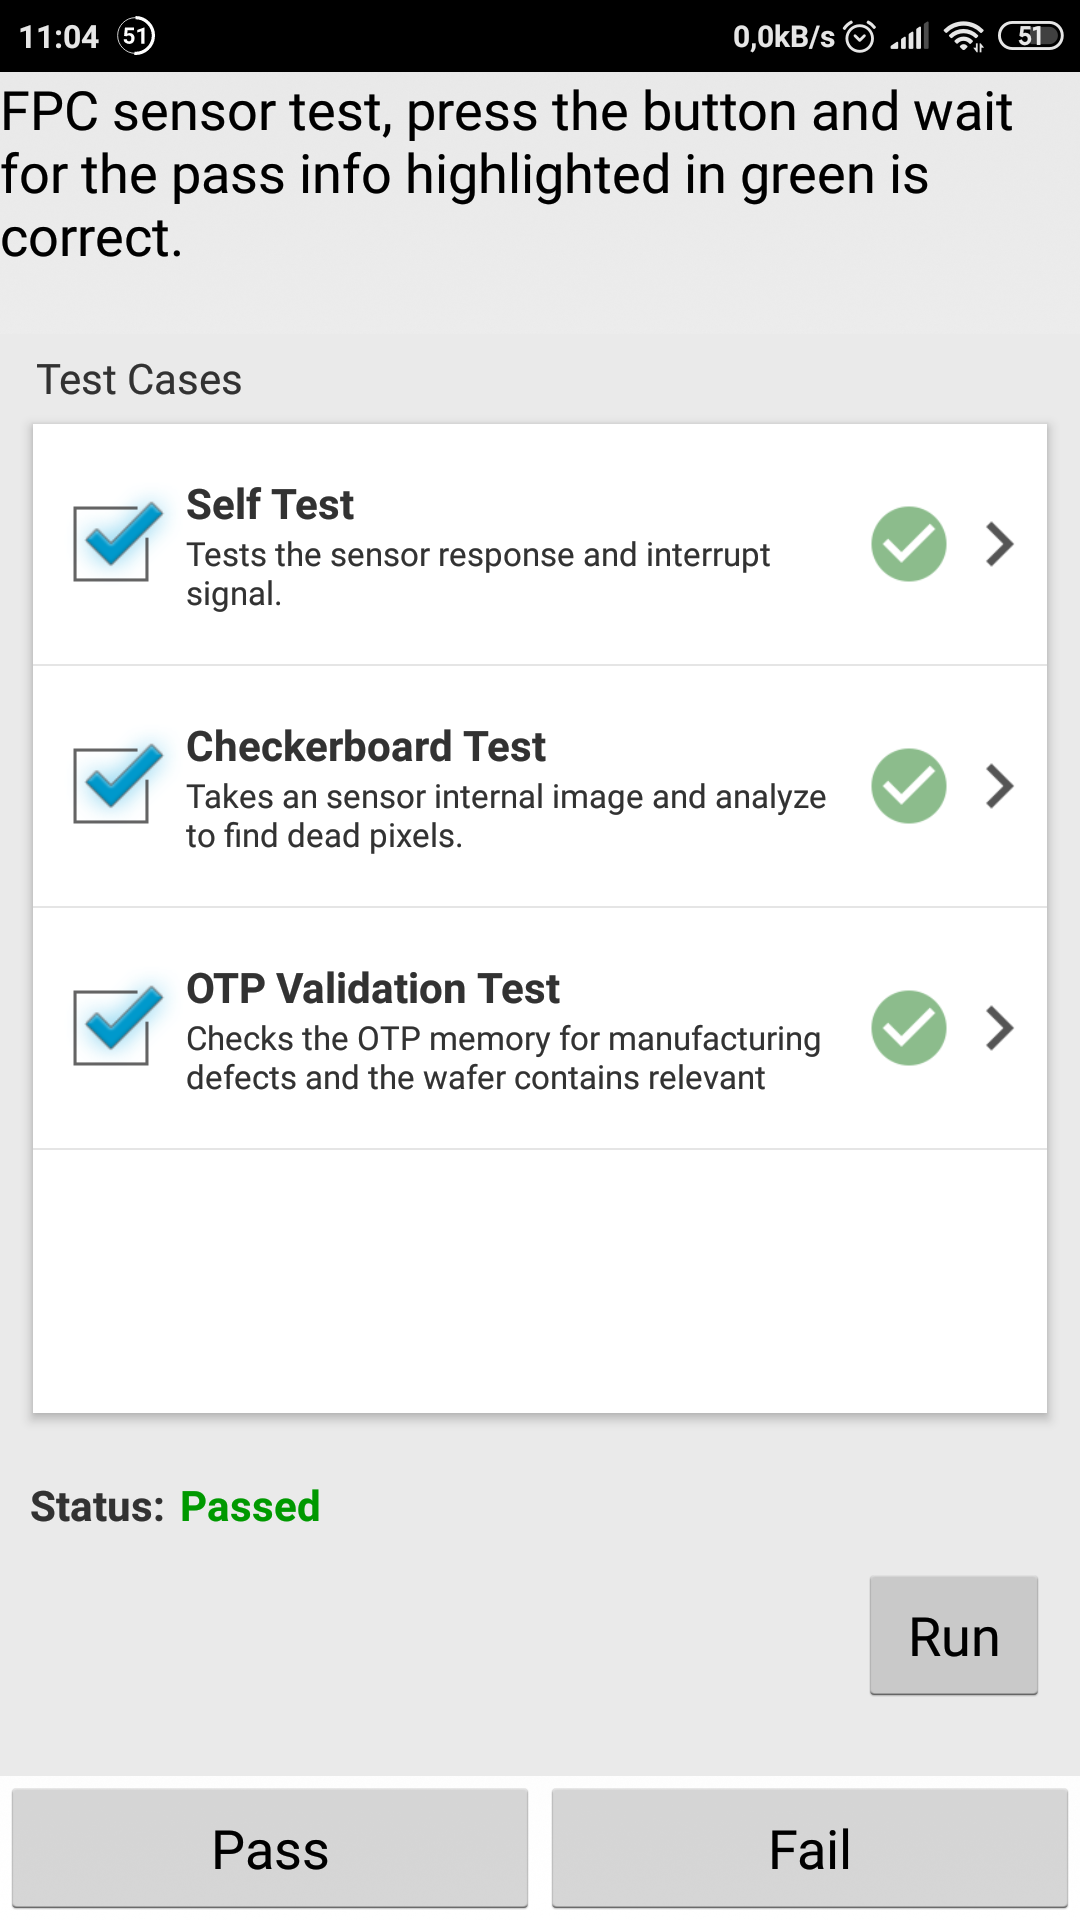This screenshot has width=1080, height=1920.
Task: Tap the Fail button
Action: tap(810, 1849)
